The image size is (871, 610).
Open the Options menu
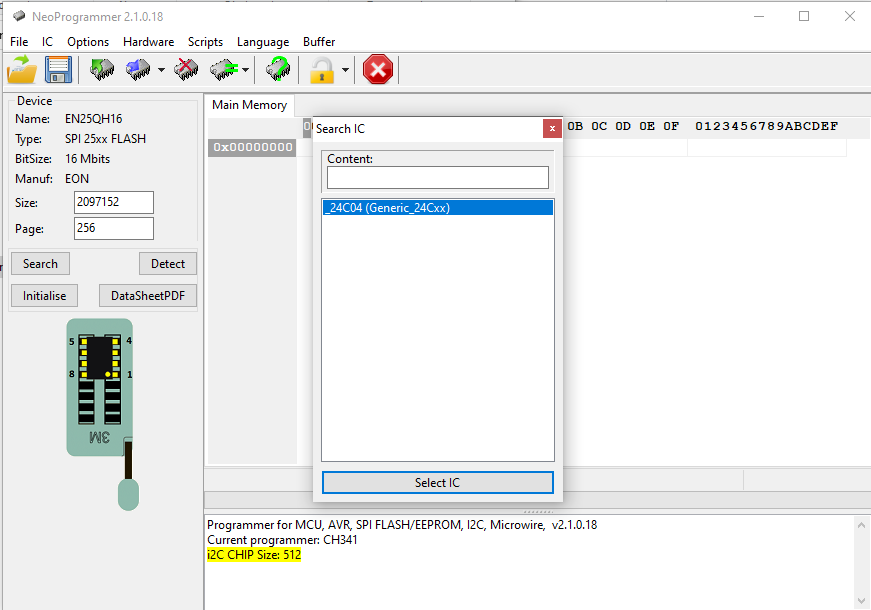click(88, 42)
